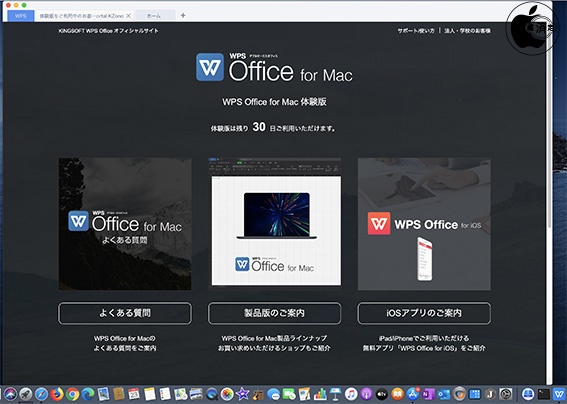This screenshot has height=404, width=567.
Task: Open Podcasts in the Dock
Action: [366, 394]
